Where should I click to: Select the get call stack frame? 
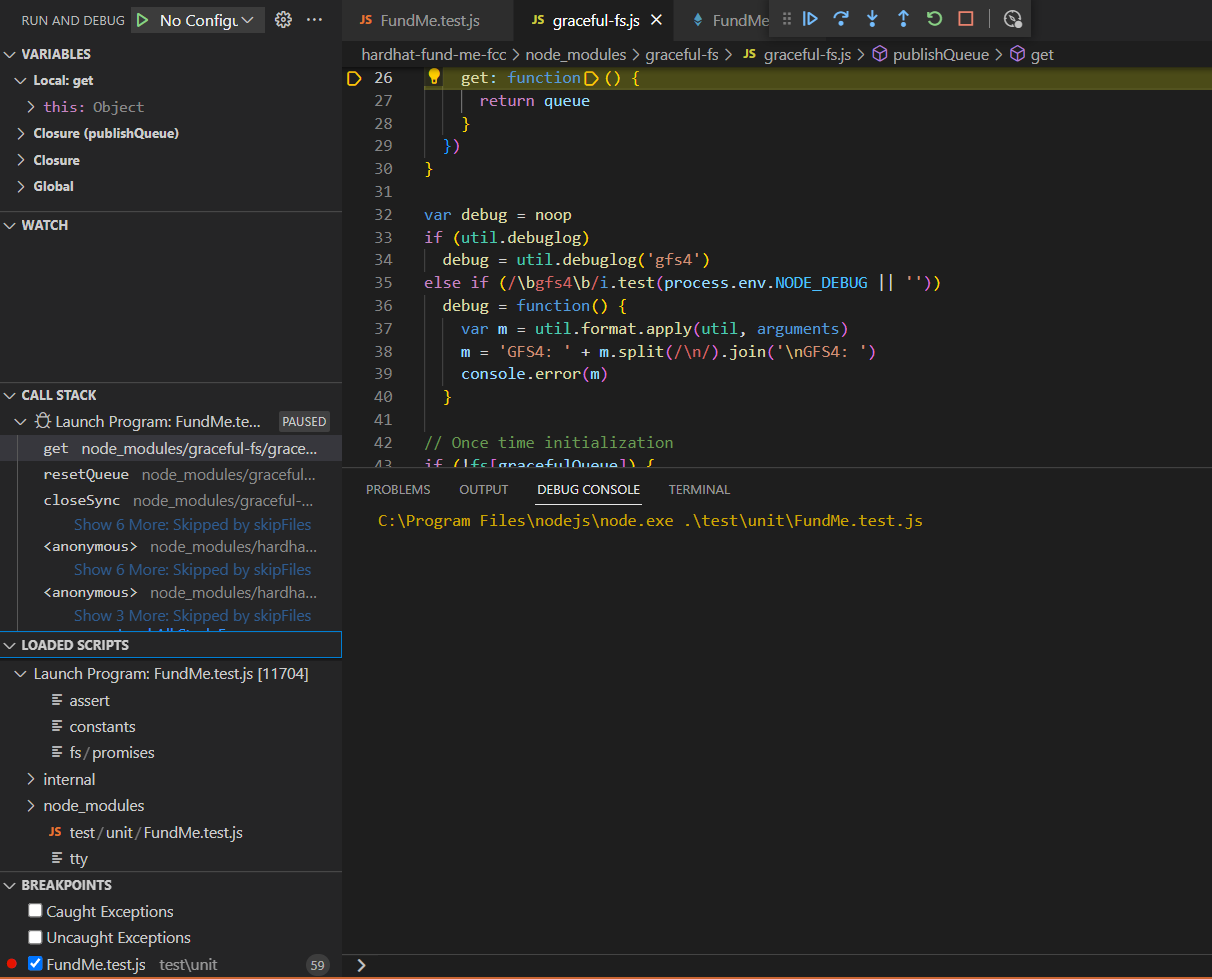click(171, 449)
